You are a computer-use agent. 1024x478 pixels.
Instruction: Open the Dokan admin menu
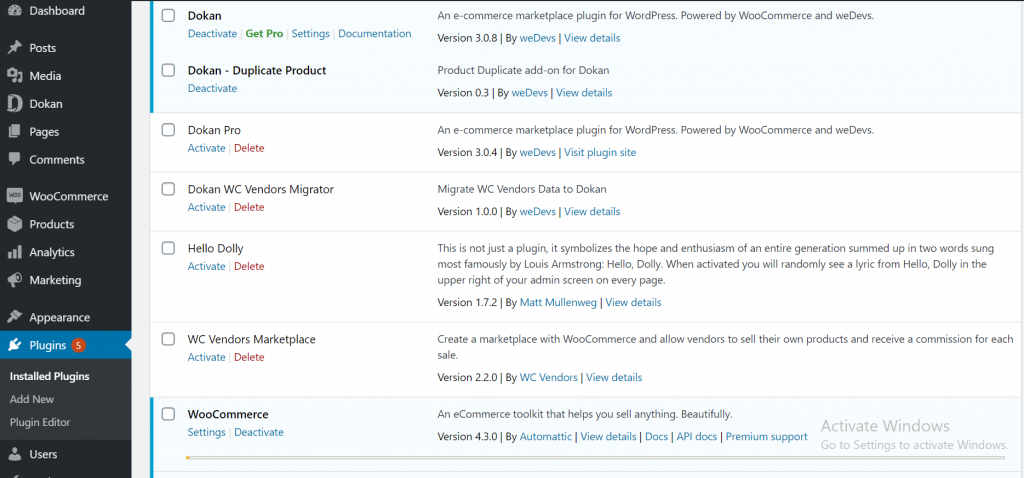click(46, 104)
